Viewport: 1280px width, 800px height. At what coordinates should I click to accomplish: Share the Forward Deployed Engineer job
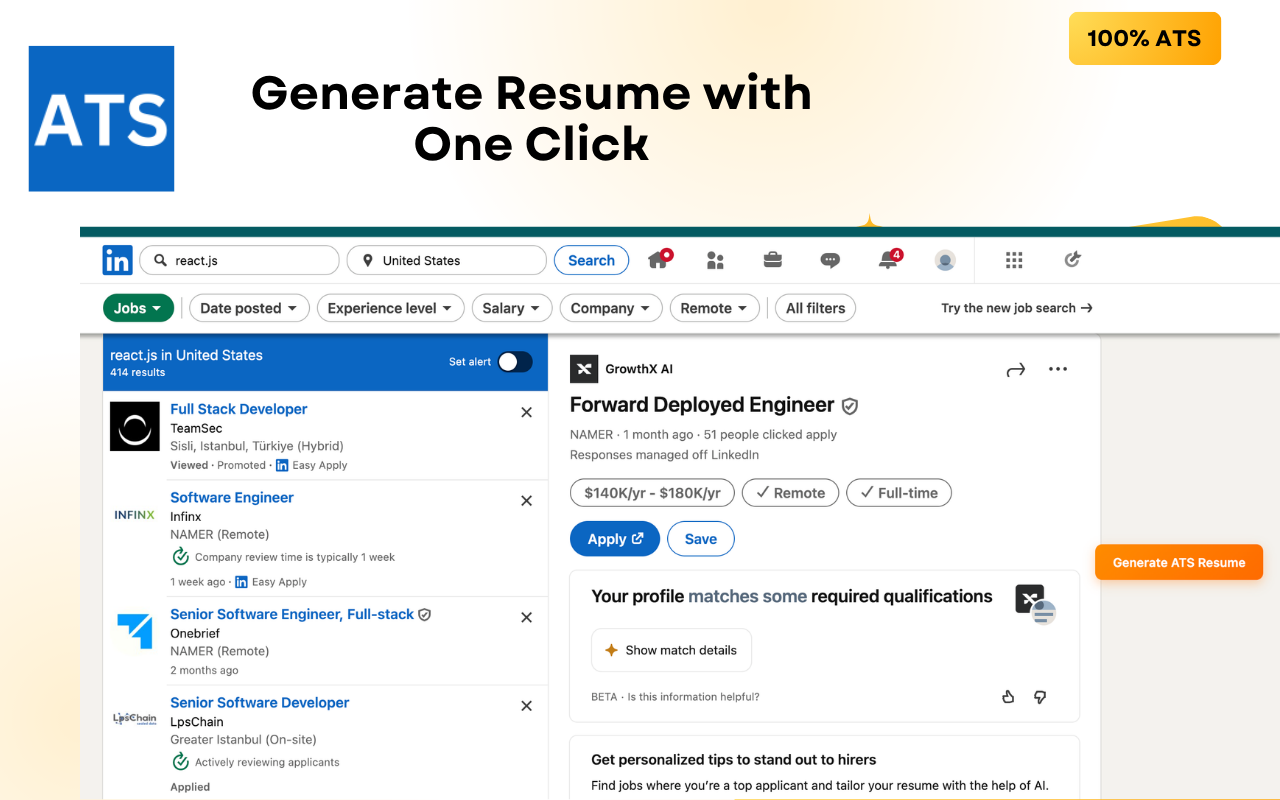(1016, 370)
